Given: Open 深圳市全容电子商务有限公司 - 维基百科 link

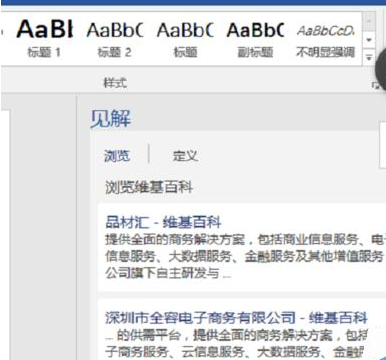Looking at the screenshot, I should pos(236,318).
